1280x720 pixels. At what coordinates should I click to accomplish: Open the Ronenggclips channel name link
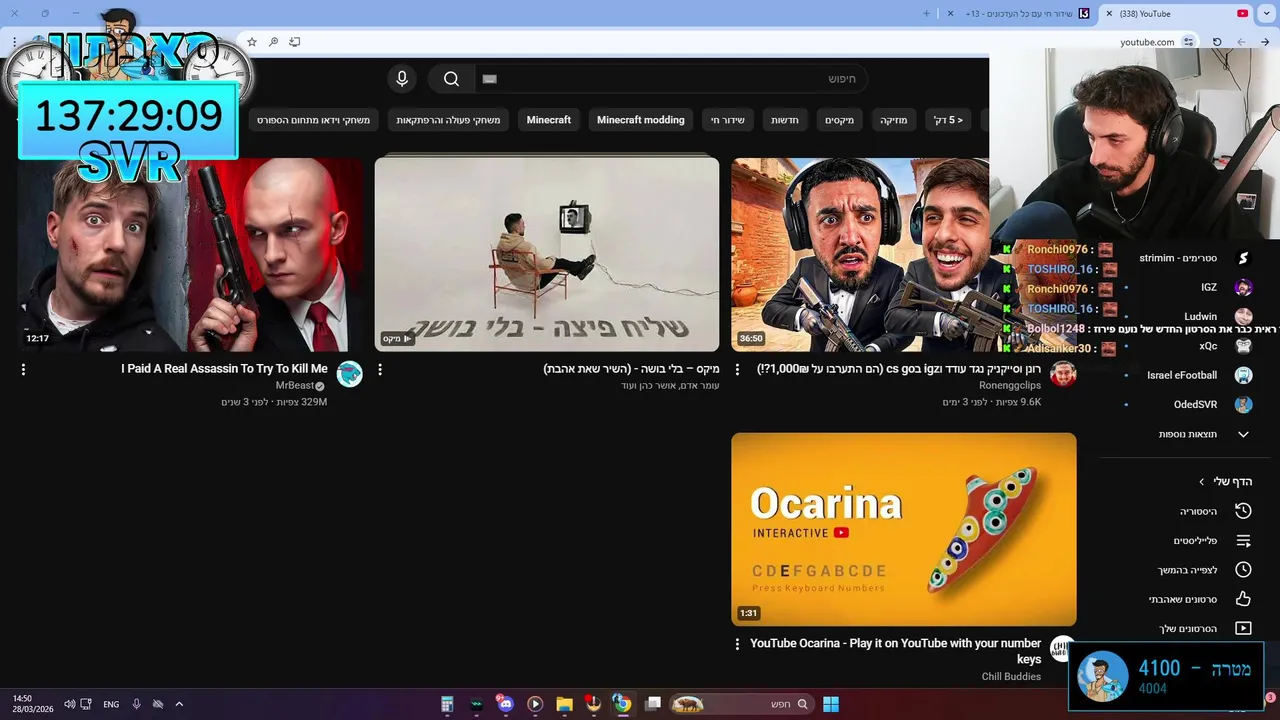click(x=1010, y=386)
